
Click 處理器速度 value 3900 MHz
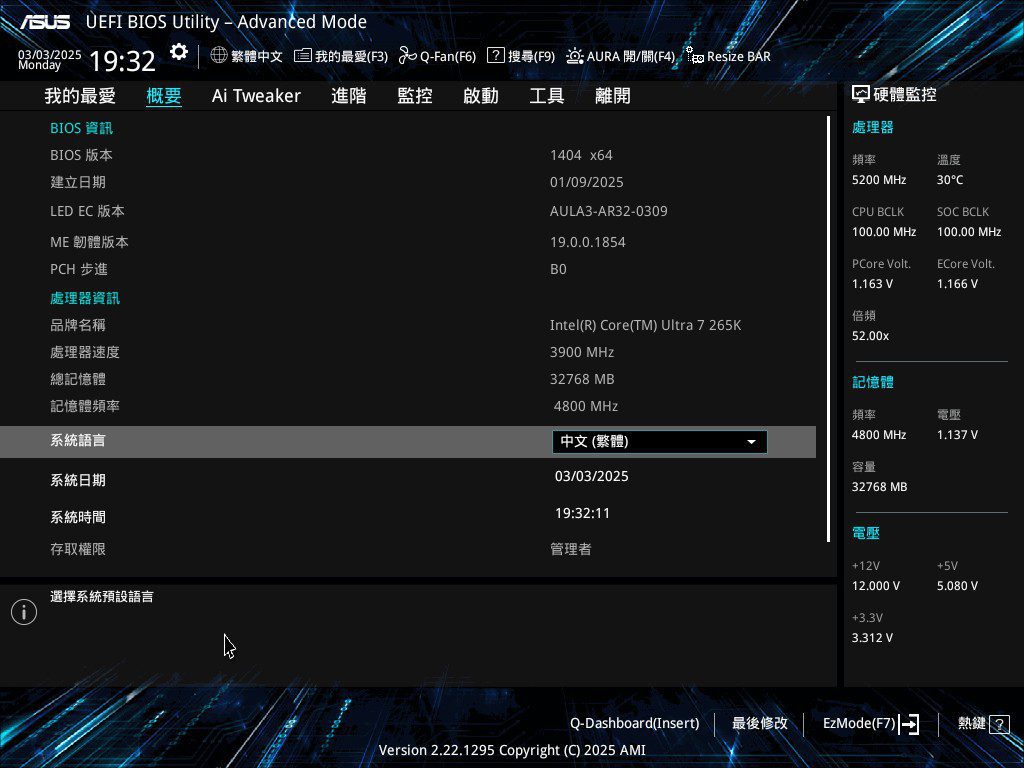point(582,352)
